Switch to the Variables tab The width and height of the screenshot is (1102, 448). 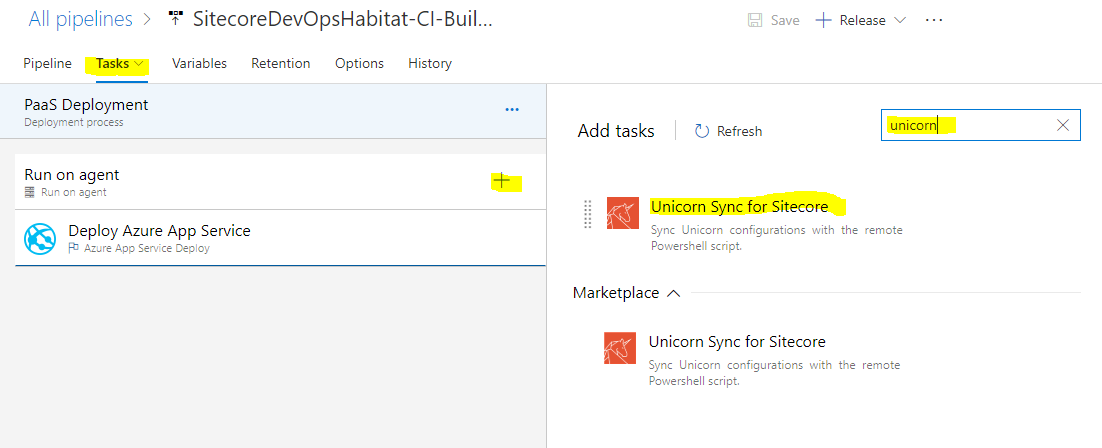coord(200,63)
